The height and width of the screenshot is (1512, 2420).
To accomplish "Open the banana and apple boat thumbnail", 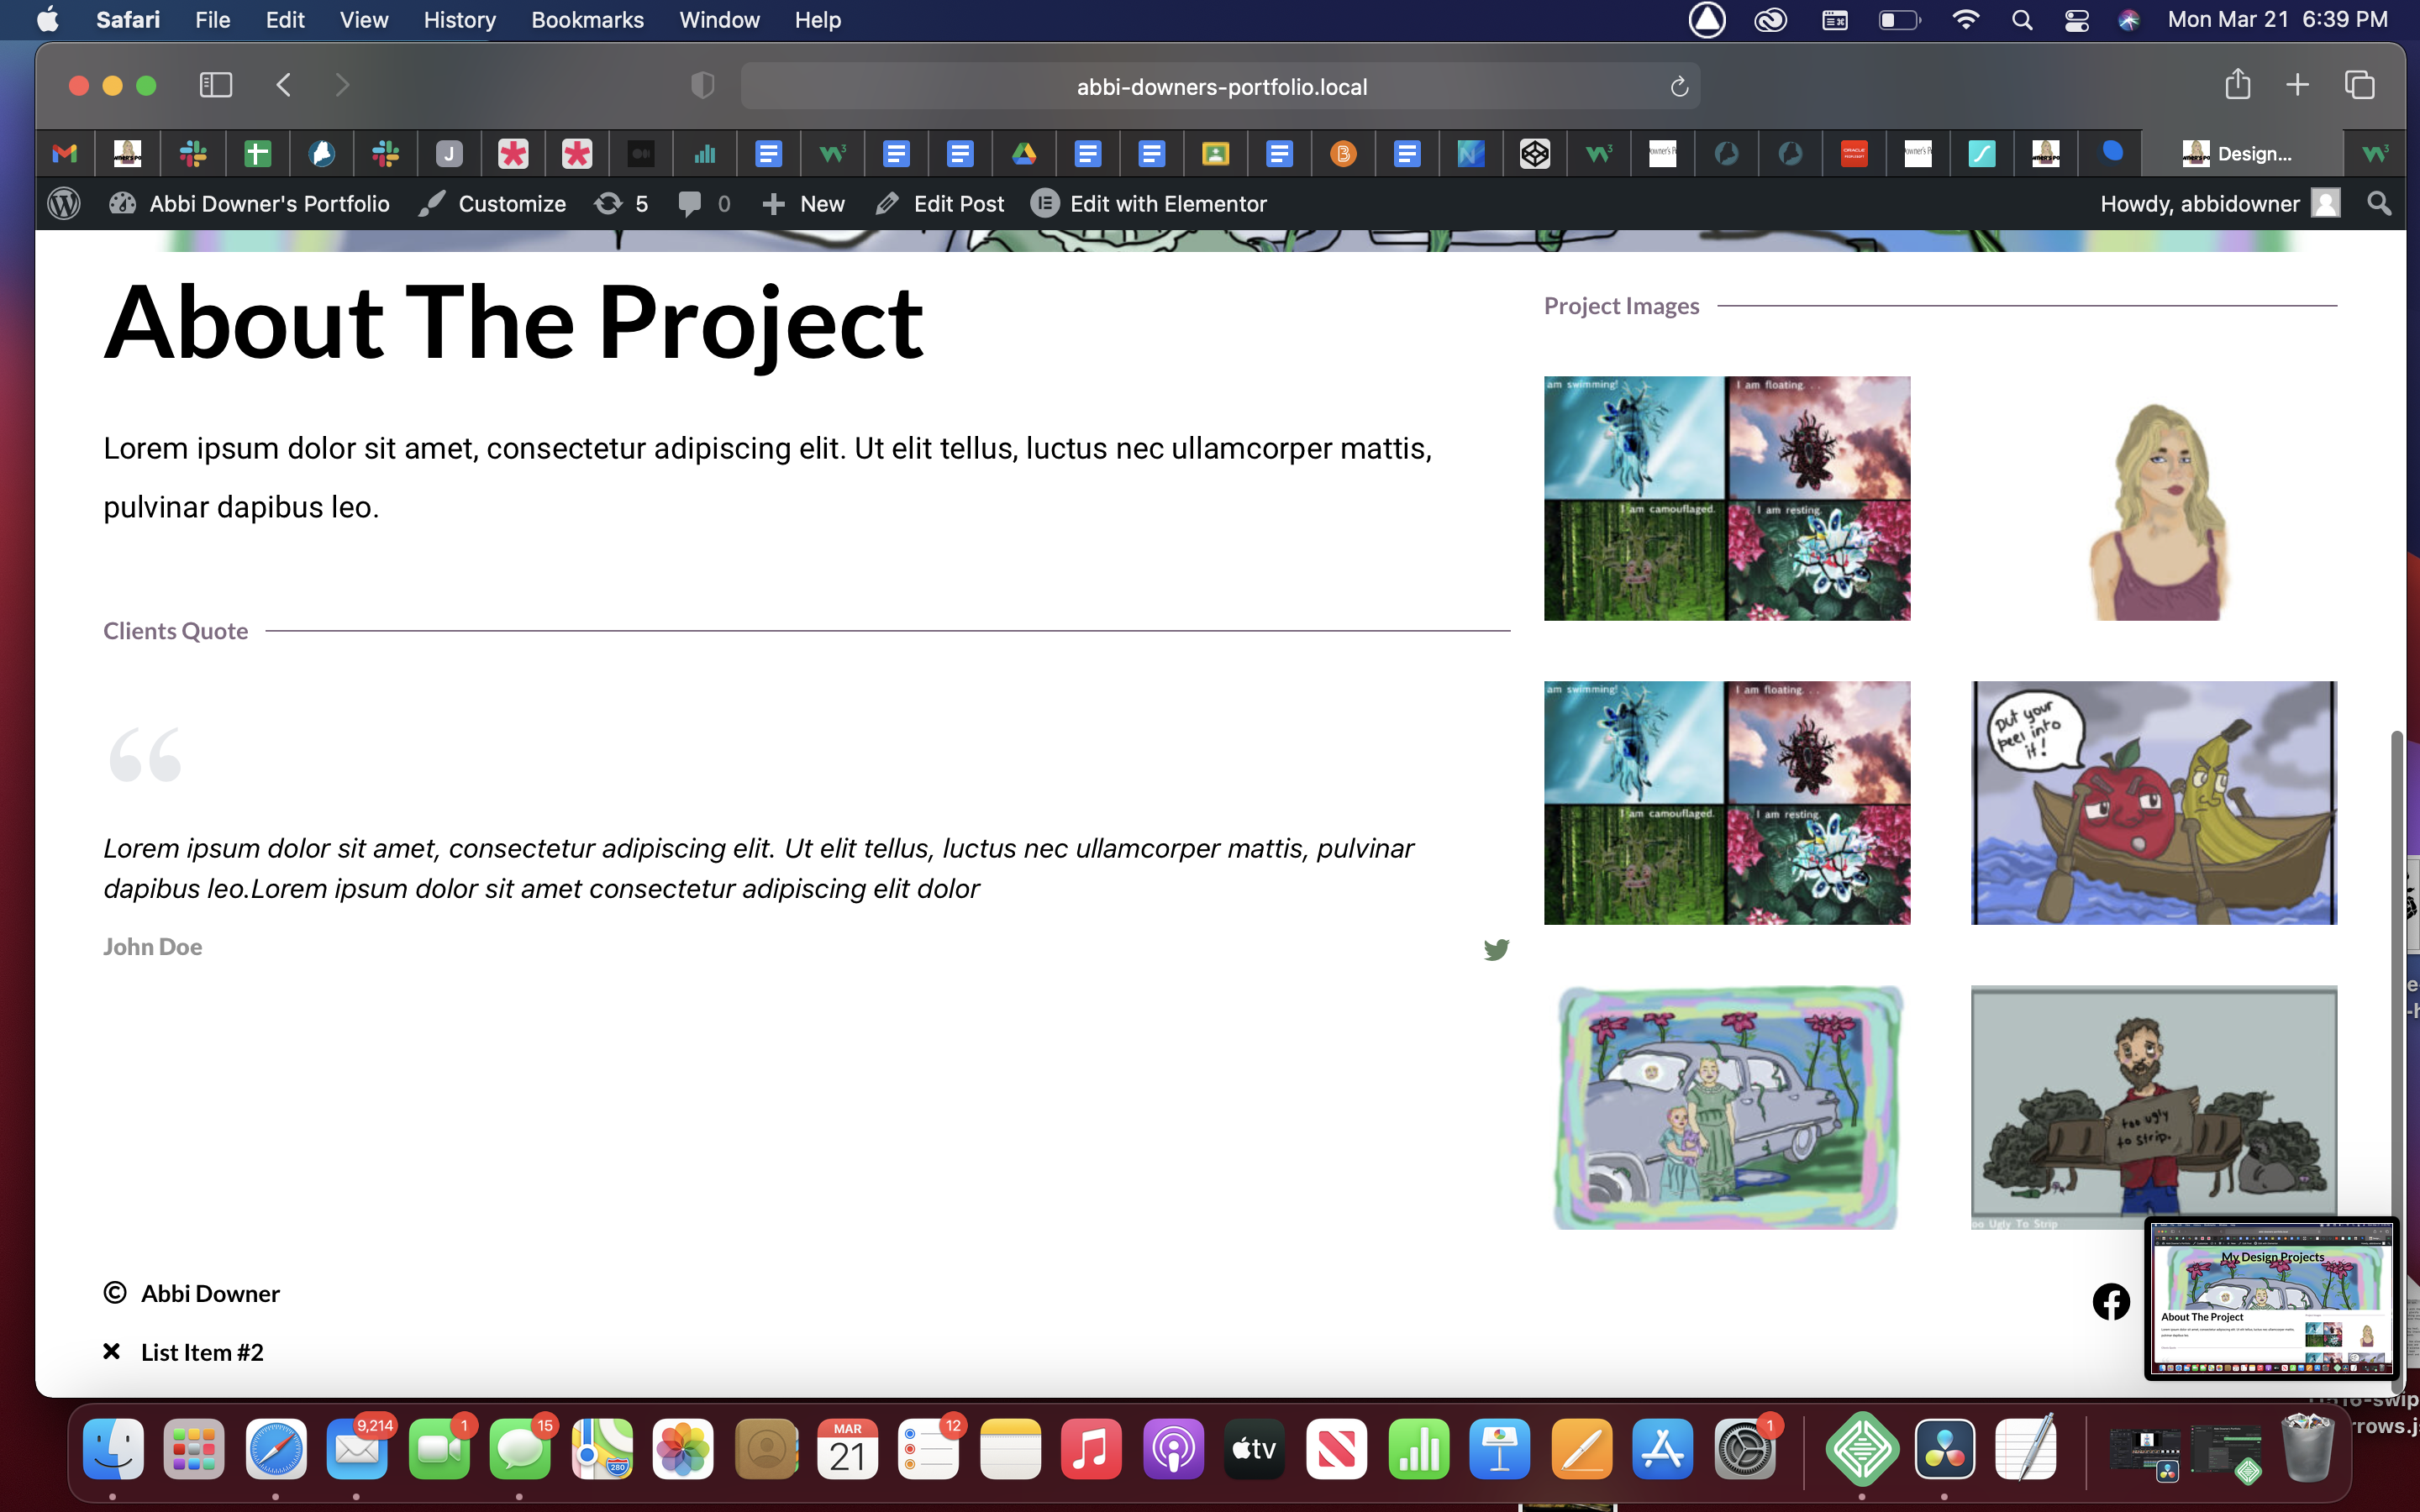I will [2153, 802].
